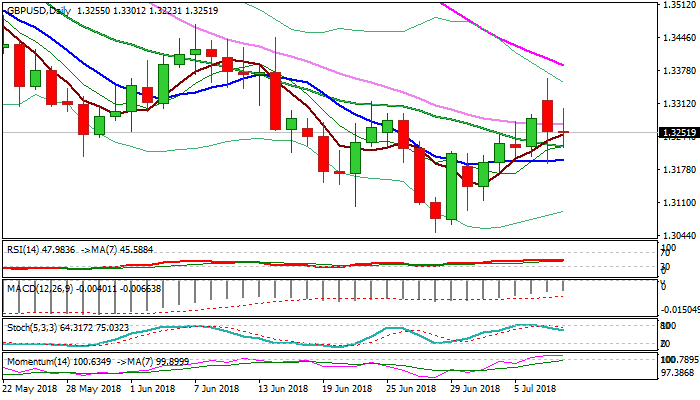This screenshot has height=400, width=700.
Task: Click the current price tag 1.32519
Action: tap(679, 133)
